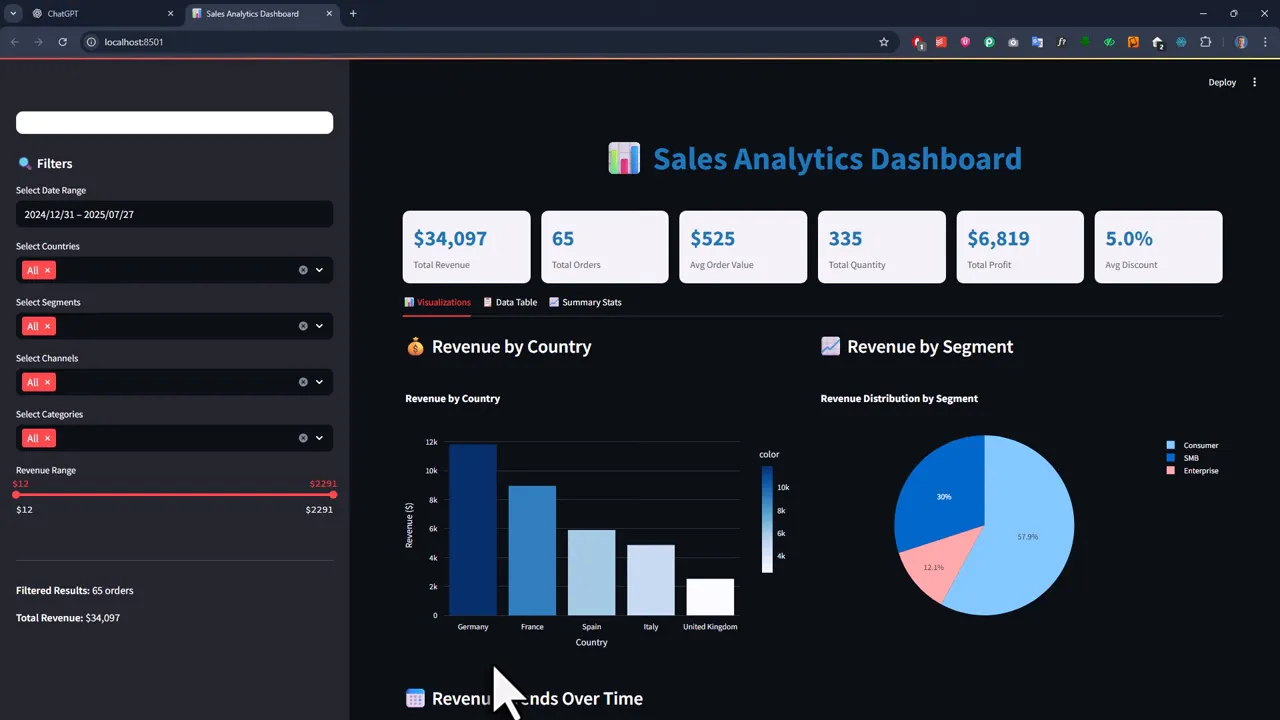Bookmark the page using the star icon
1280x720 pixels.
pyautogui.click(x=884, y=42)
